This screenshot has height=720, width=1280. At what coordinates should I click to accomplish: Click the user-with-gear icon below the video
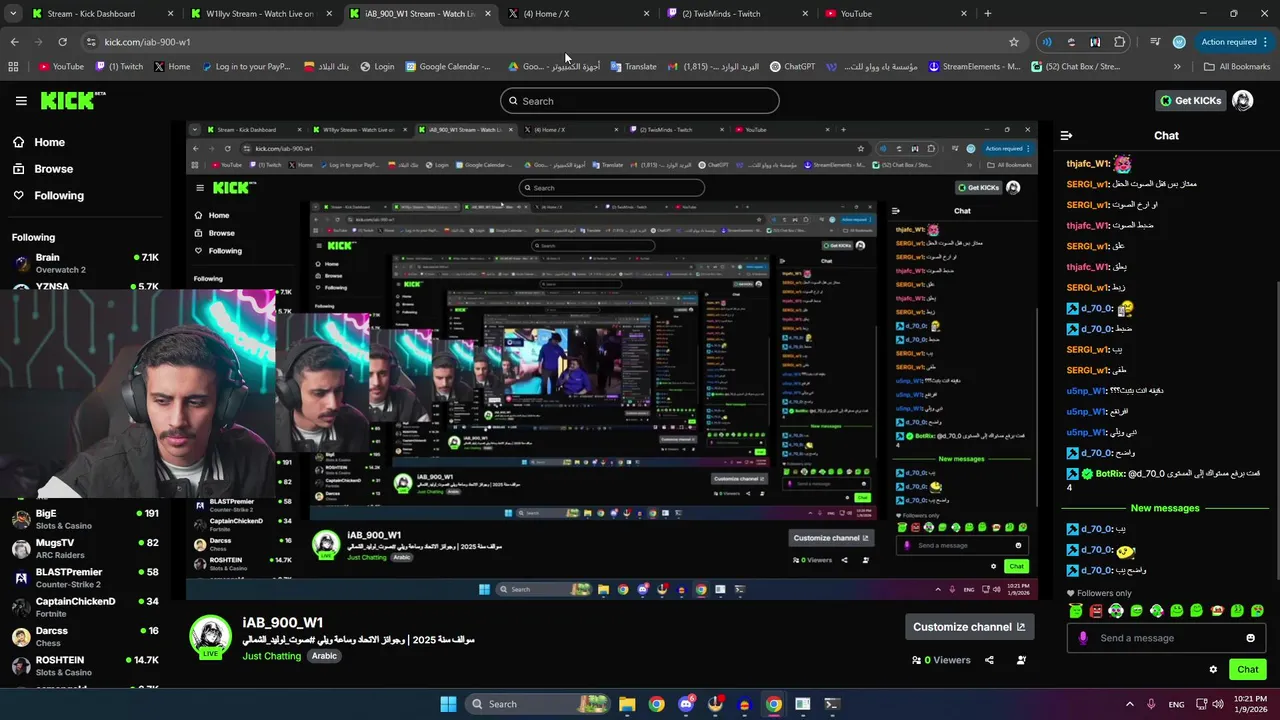(1021, 660)
